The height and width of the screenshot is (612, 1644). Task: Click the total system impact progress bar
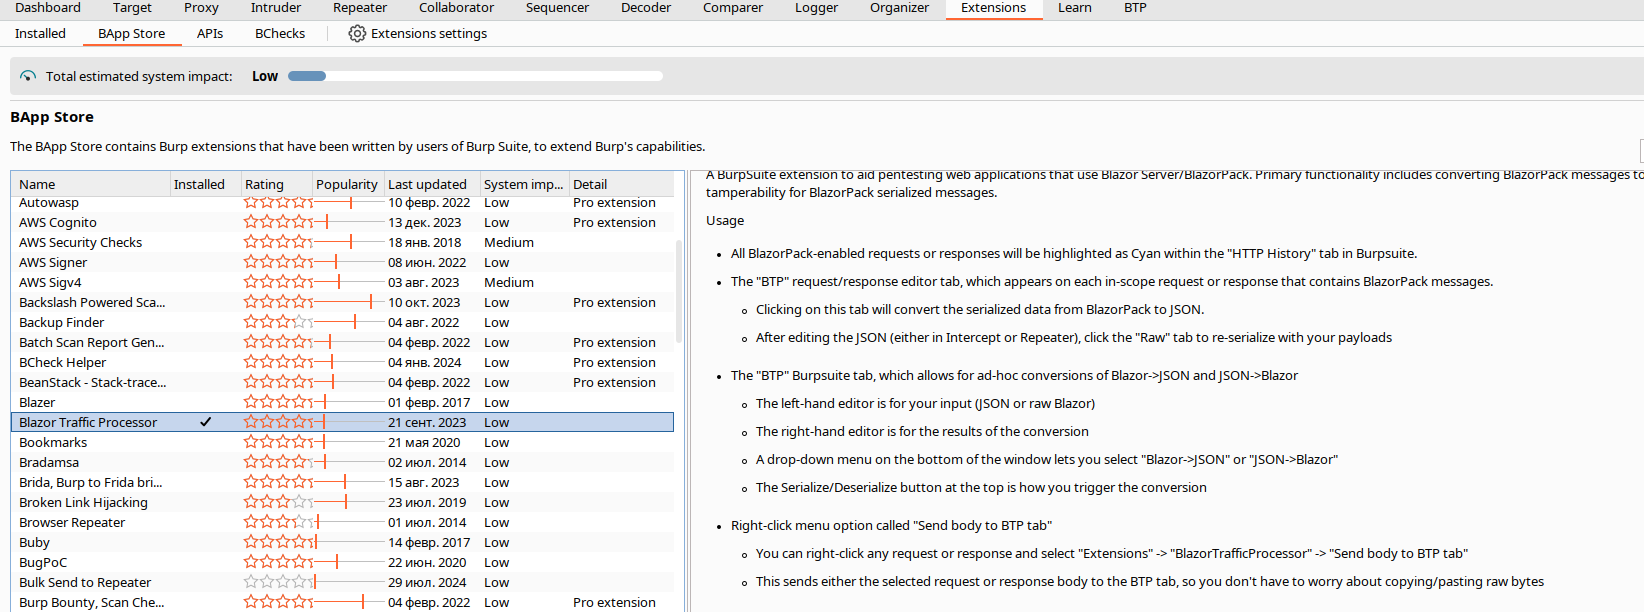[x=475, y=76]
